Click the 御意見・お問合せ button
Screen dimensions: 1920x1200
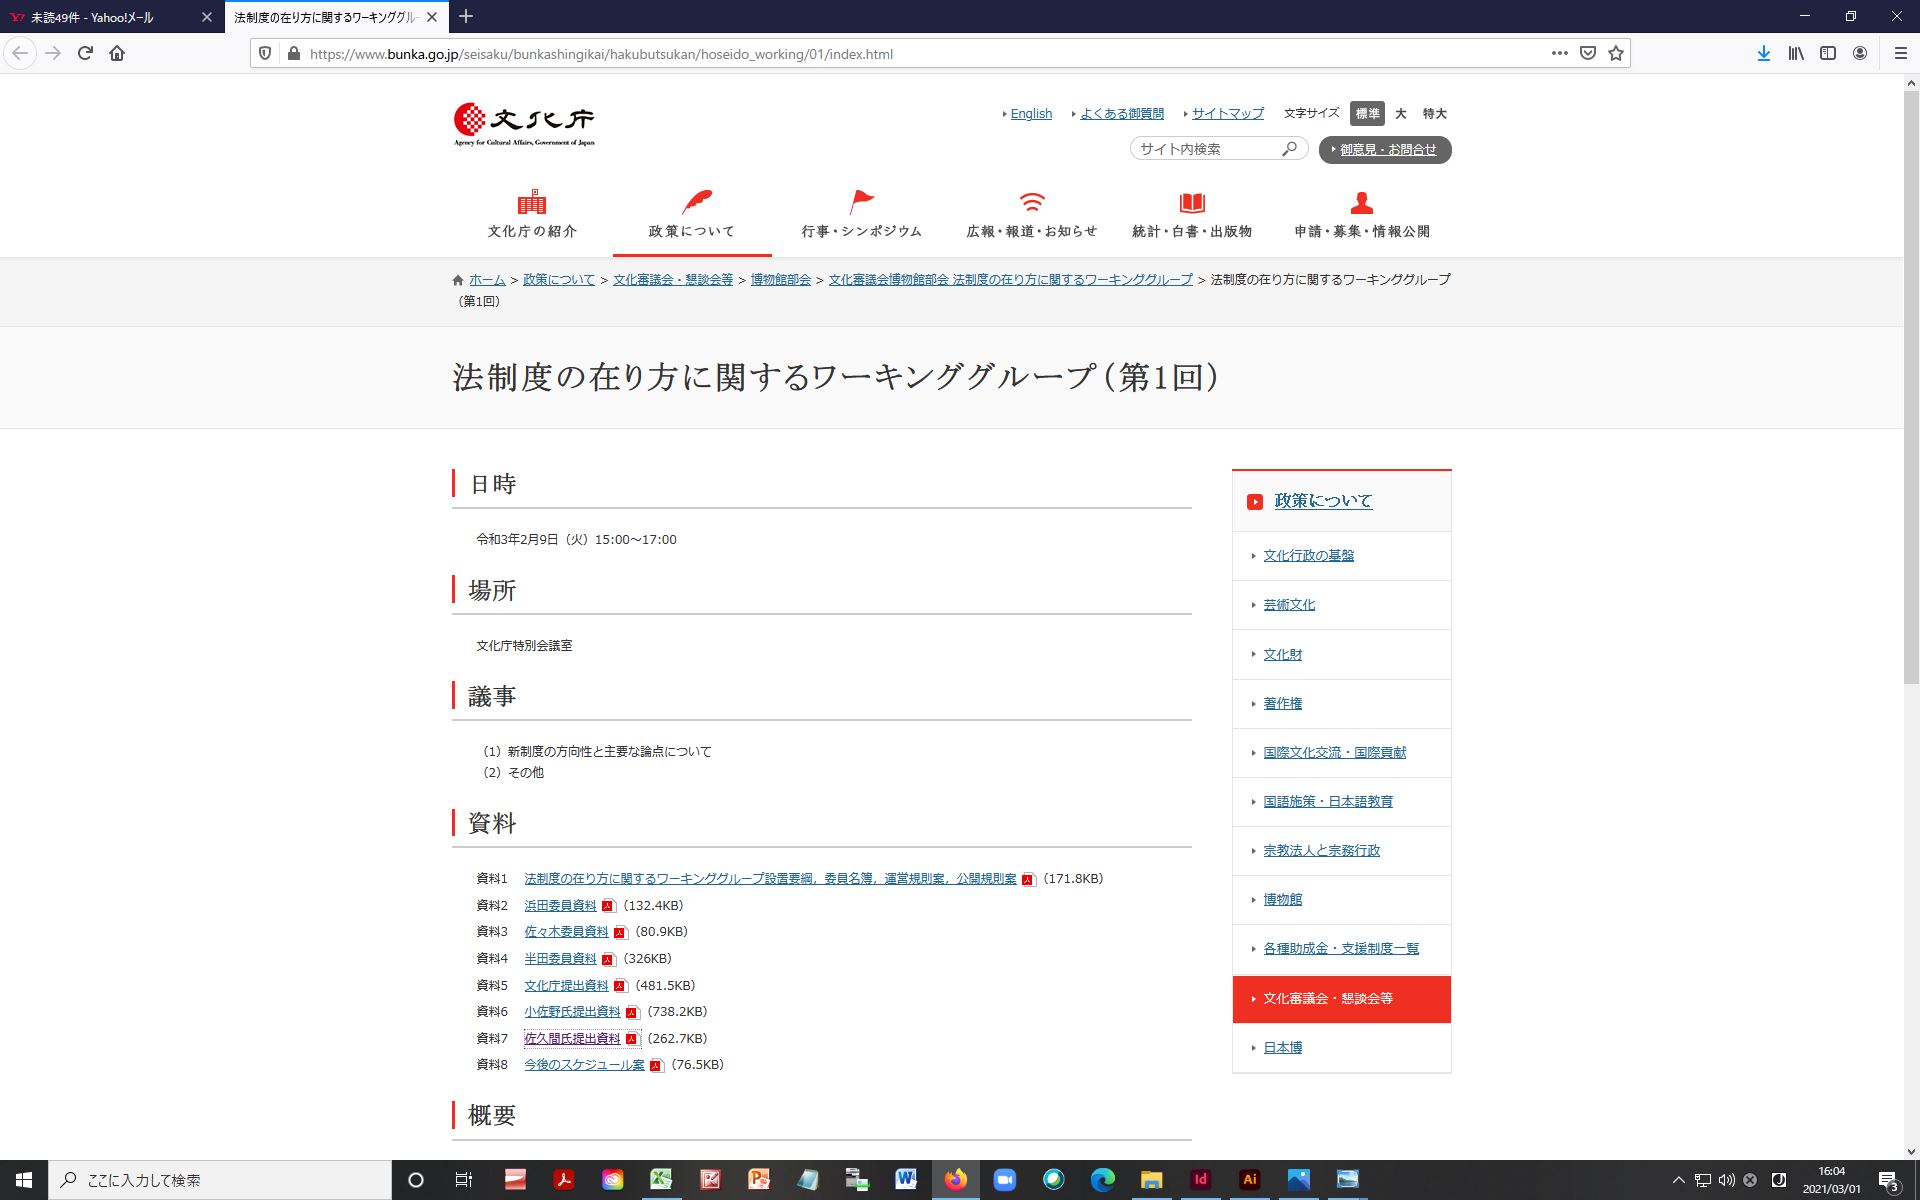[1385, 149]
